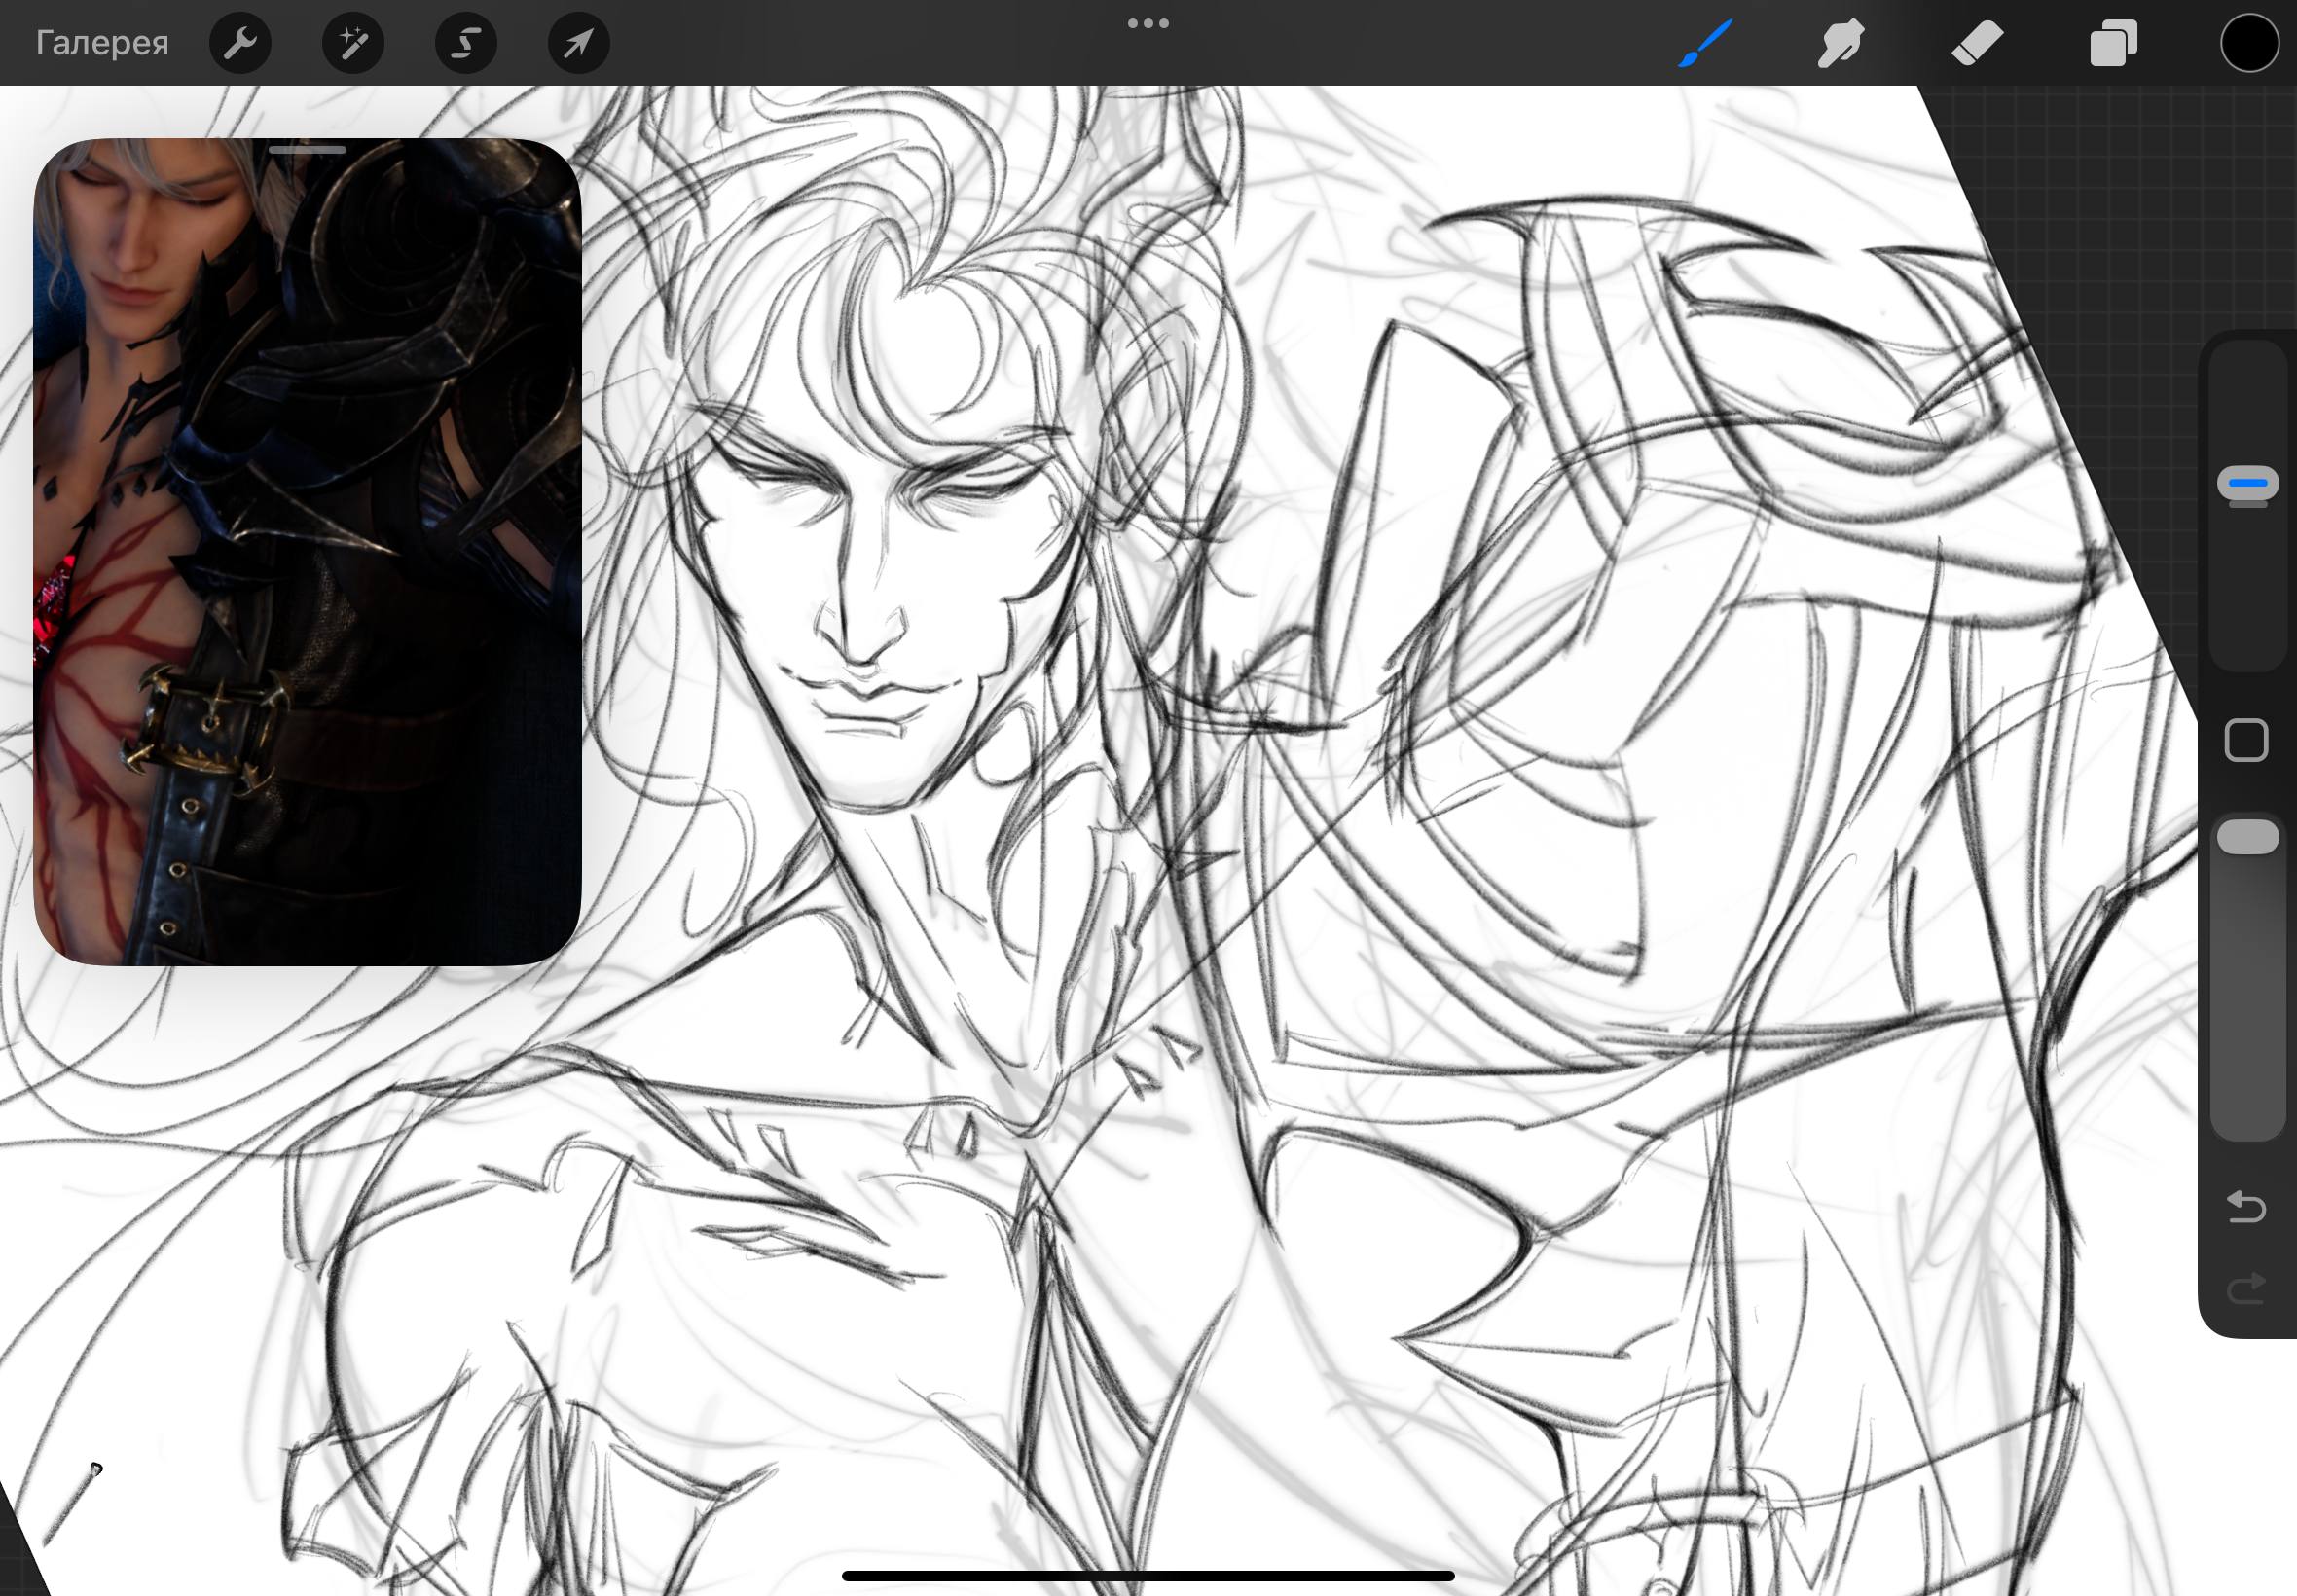Click the three-dot multitasking menu

1148,23
